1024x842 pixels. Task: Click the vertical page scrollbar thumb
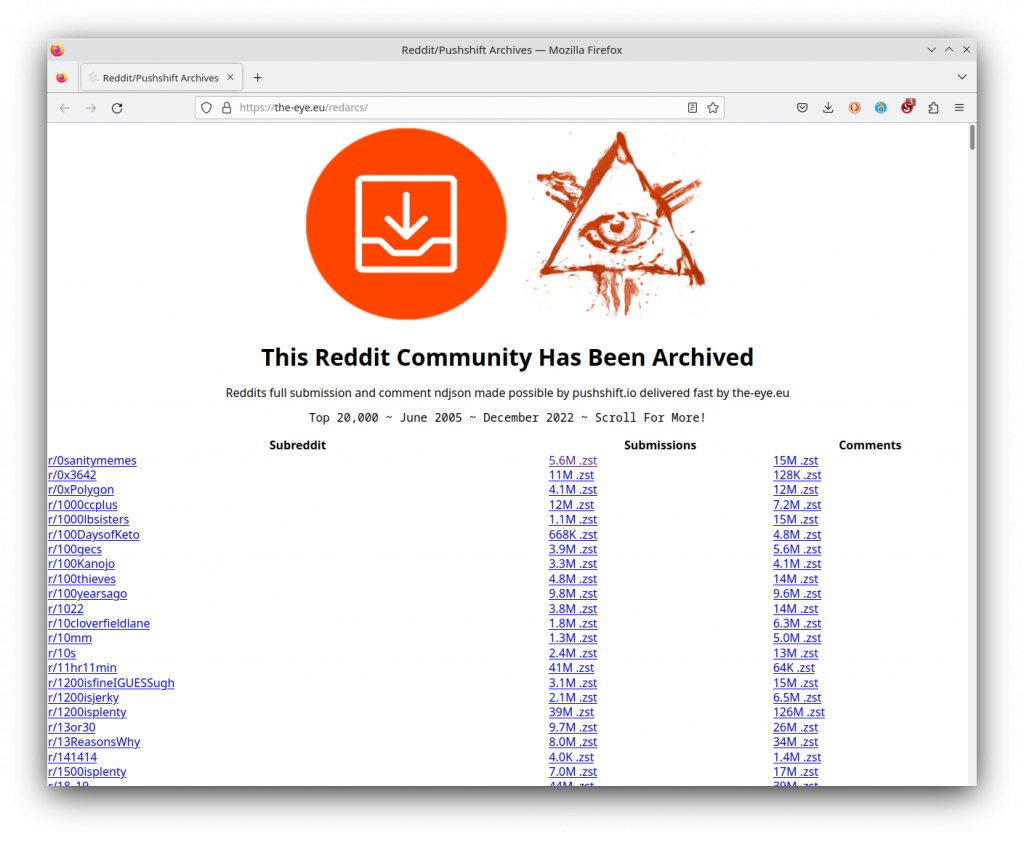tap(972, 137)
